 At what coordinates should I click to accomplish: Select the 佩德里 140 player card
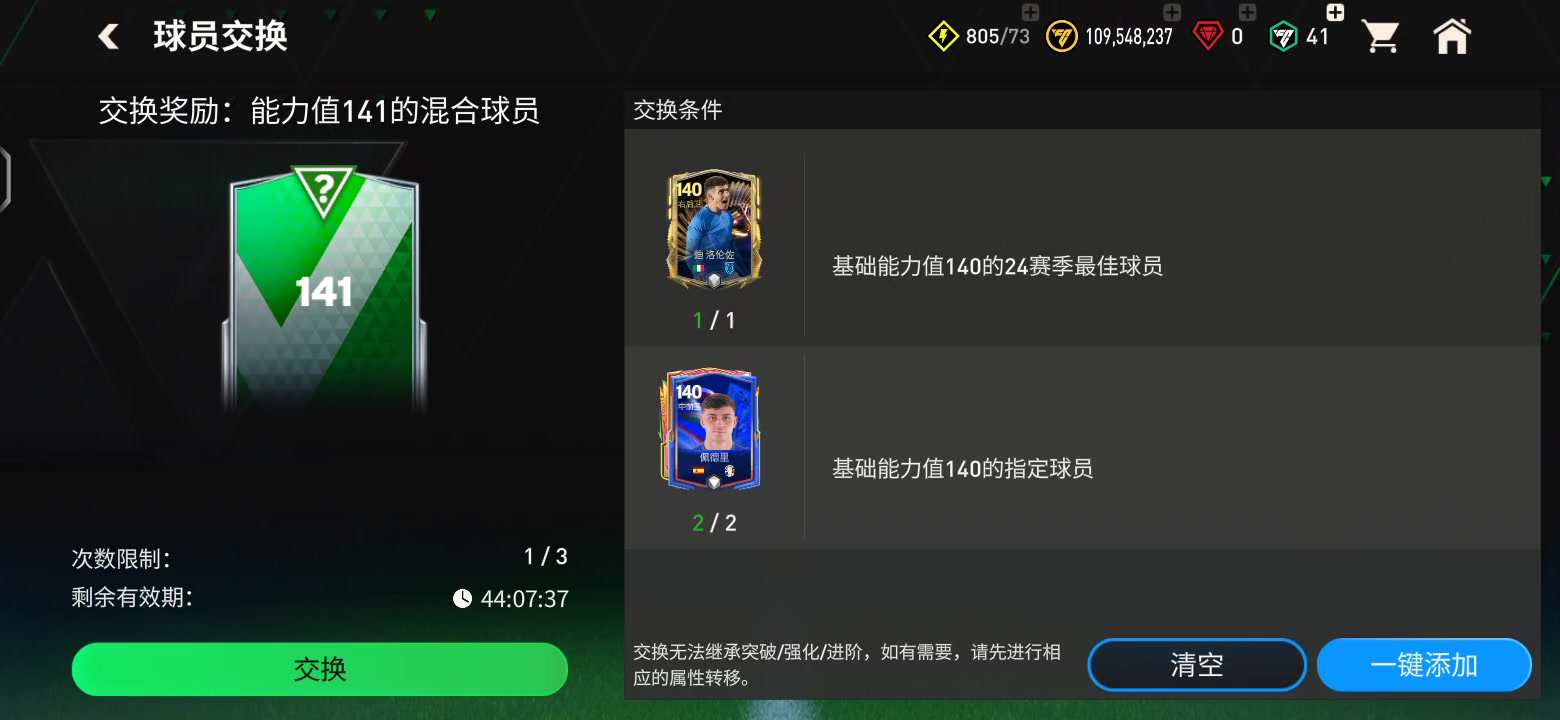coord(712,431)
